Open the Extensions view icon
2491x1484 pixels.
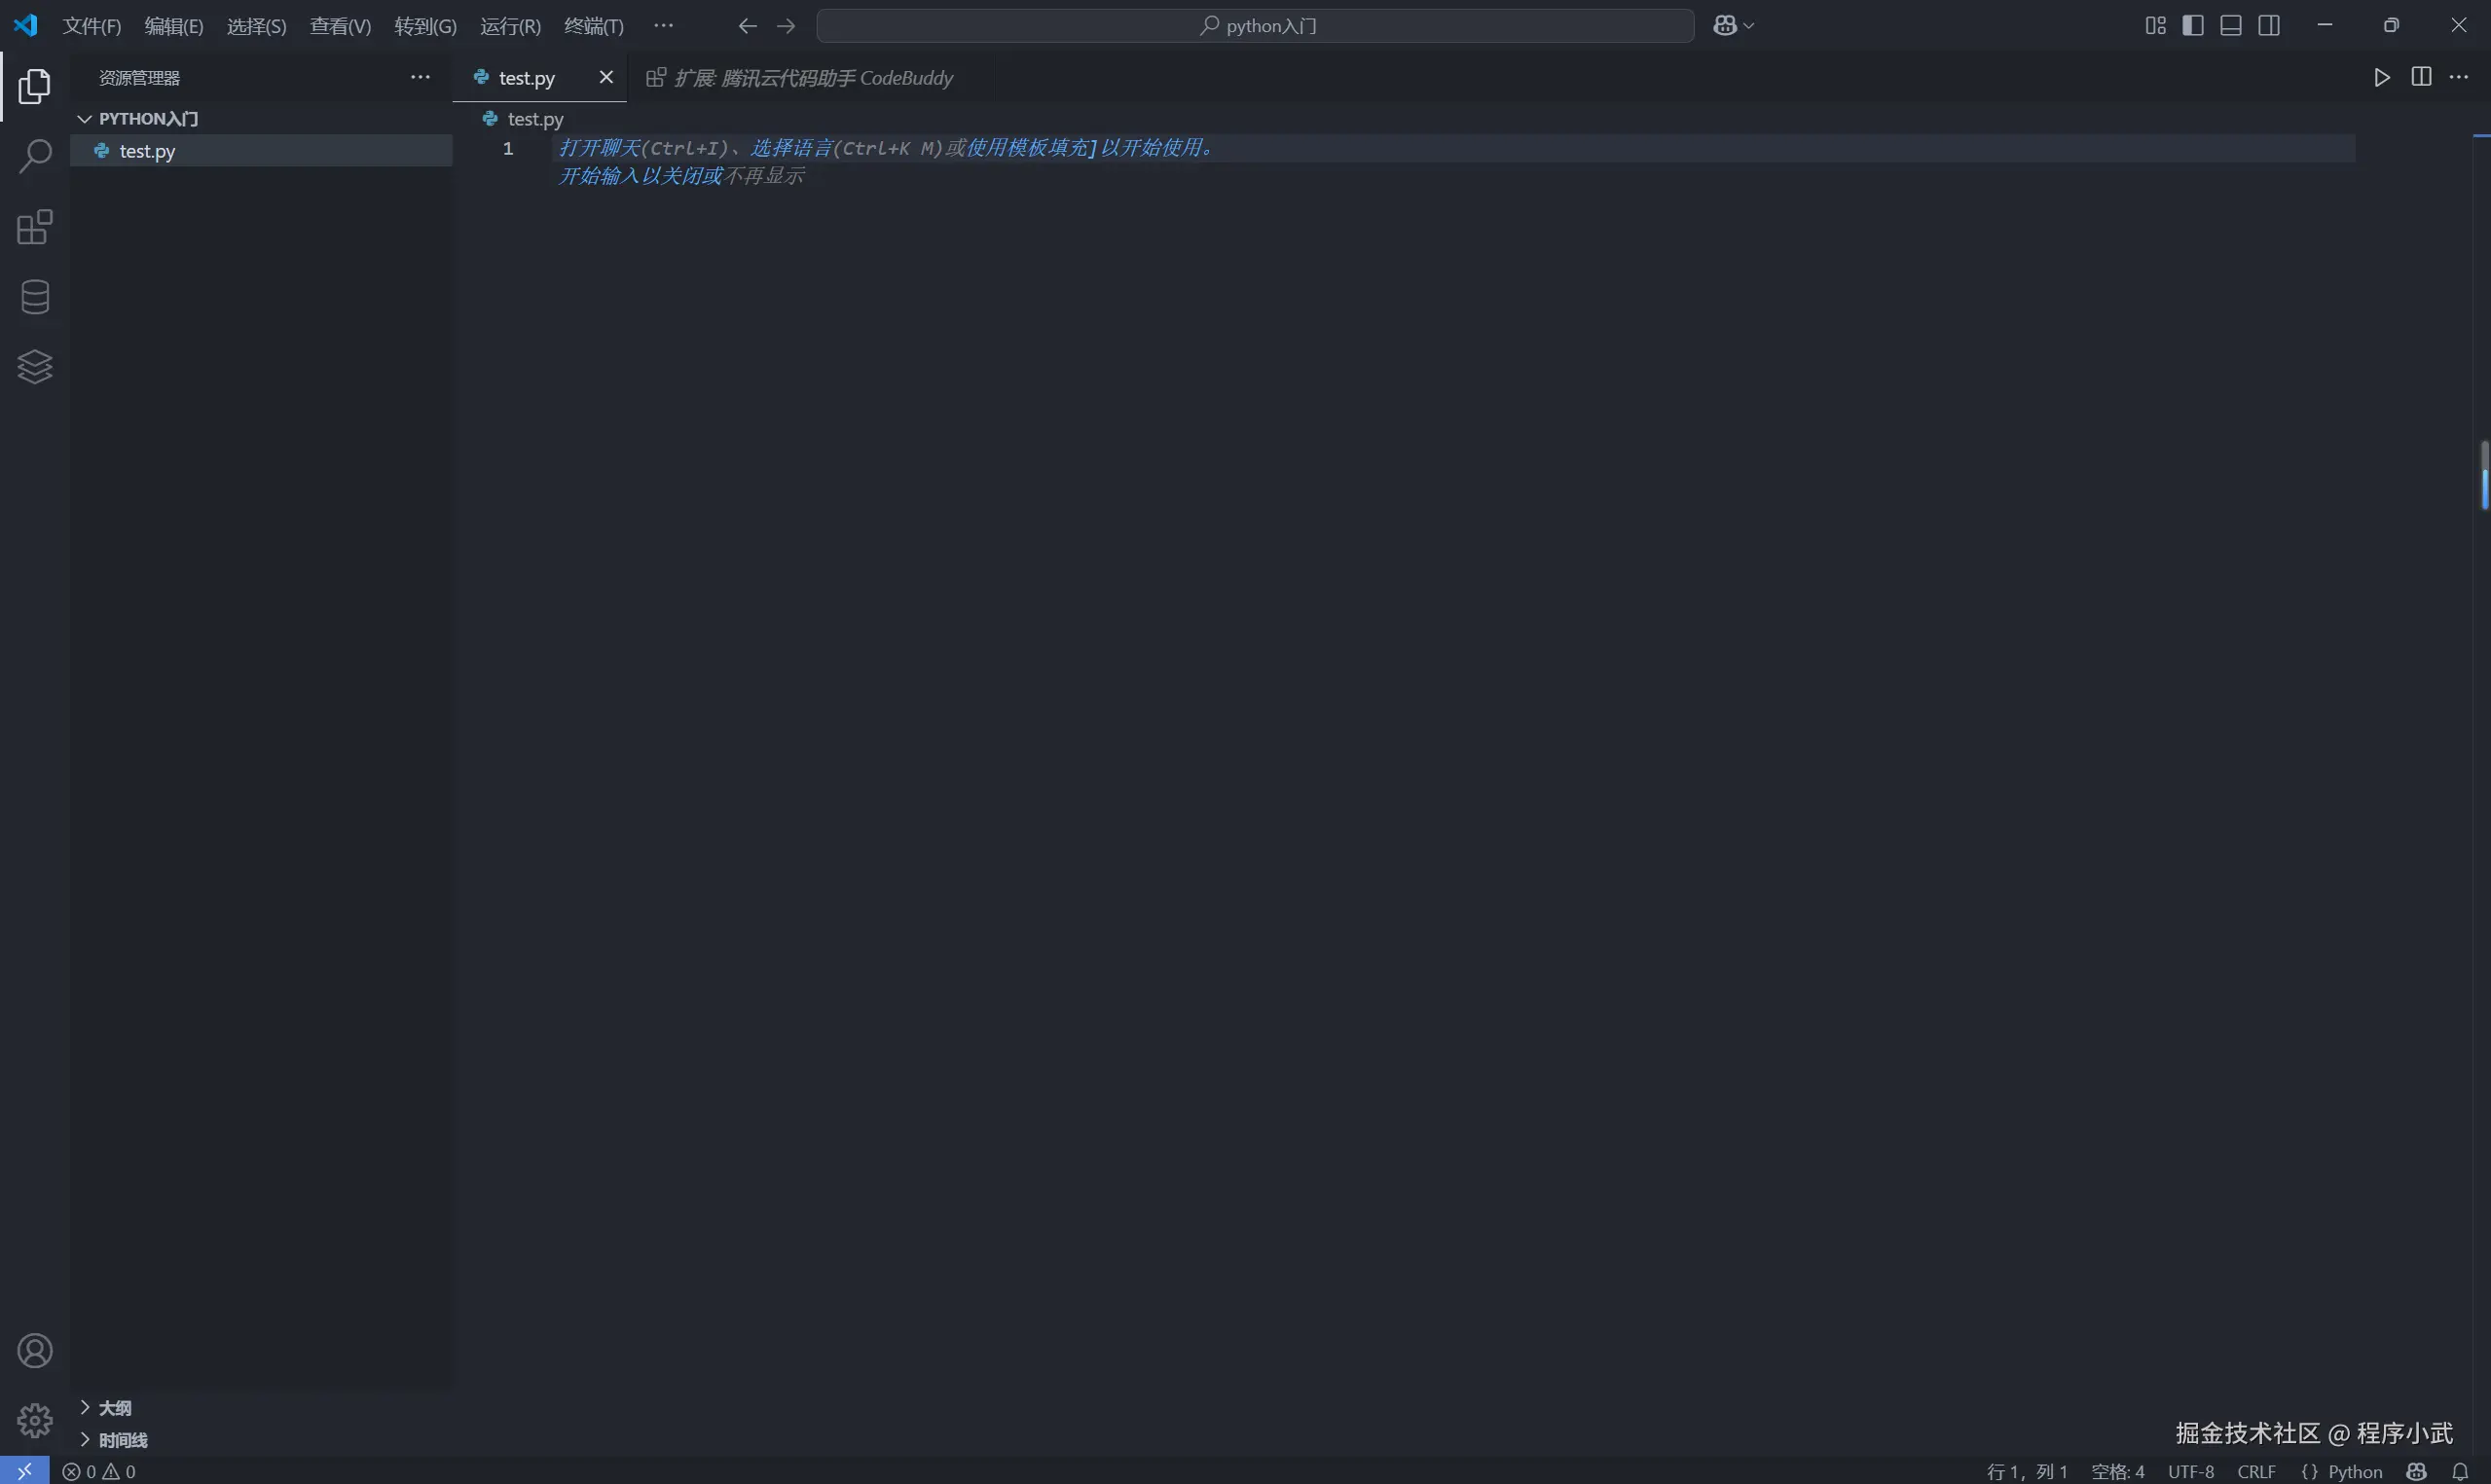click(35, 227)
